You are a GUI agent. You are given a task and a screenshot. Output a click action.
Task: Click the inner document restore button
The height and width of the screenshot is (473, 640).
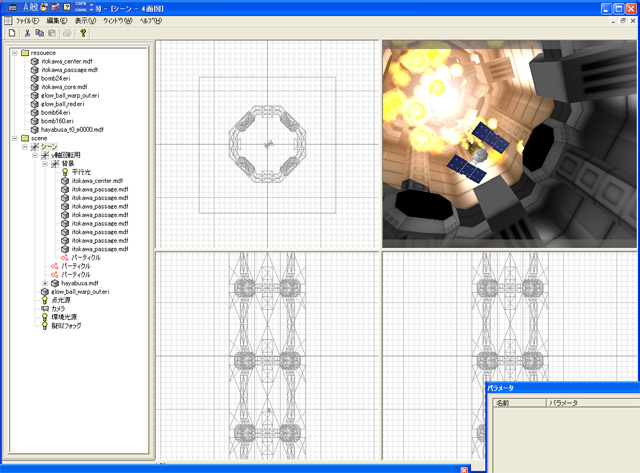623,21
